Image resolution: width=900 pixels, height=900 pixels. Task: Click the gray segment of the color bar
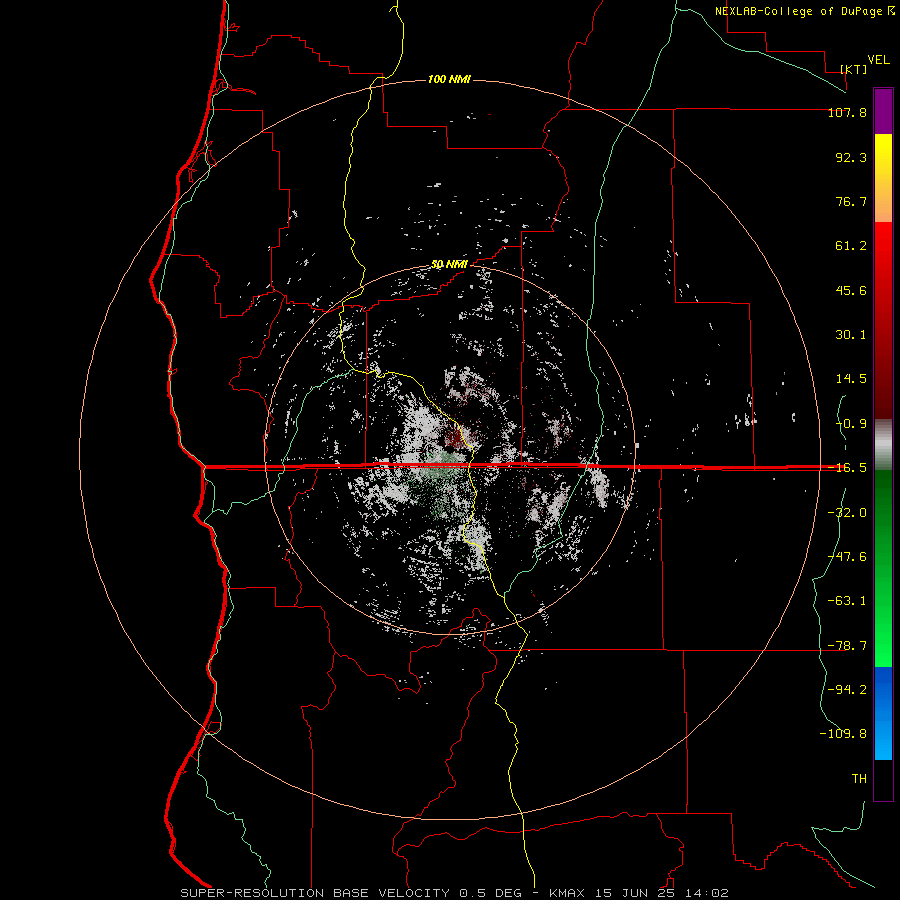(883, 444)
